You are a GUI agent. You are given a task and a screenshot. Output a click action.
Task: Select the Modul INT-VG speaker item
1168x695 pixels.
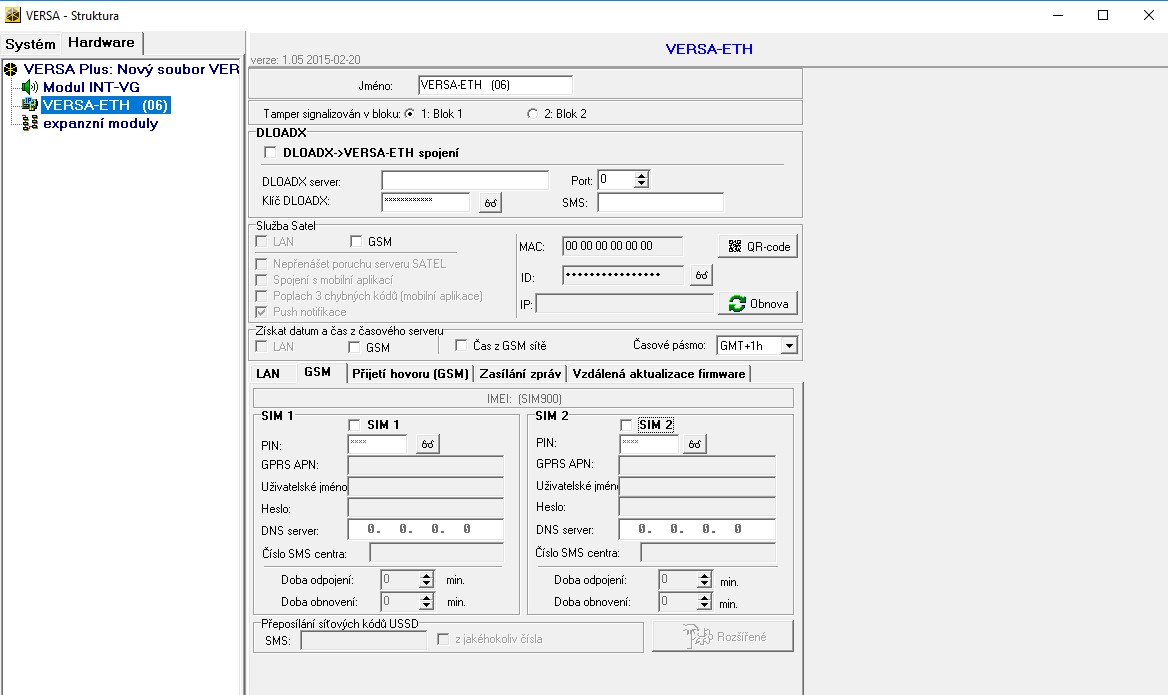point(89,87)
